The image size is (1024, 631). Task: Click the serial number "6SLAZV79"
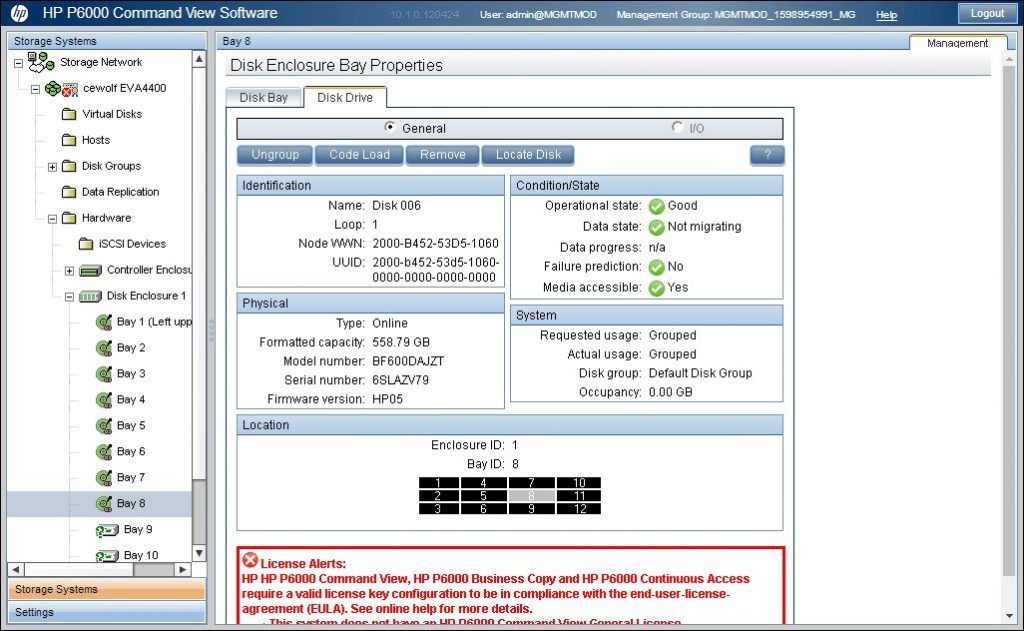(400, 380)
